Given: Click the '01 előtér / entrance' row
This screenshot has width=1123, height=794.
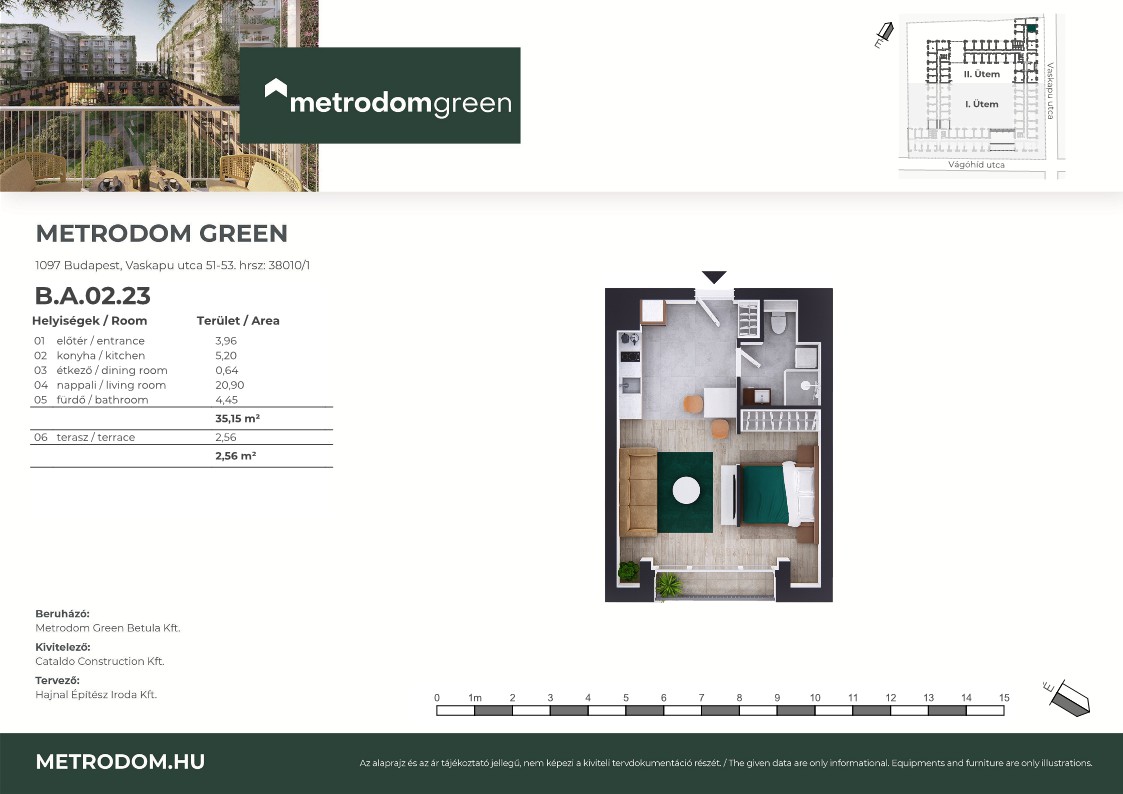Looking at the screenshot, I should [x=181, y=341].
